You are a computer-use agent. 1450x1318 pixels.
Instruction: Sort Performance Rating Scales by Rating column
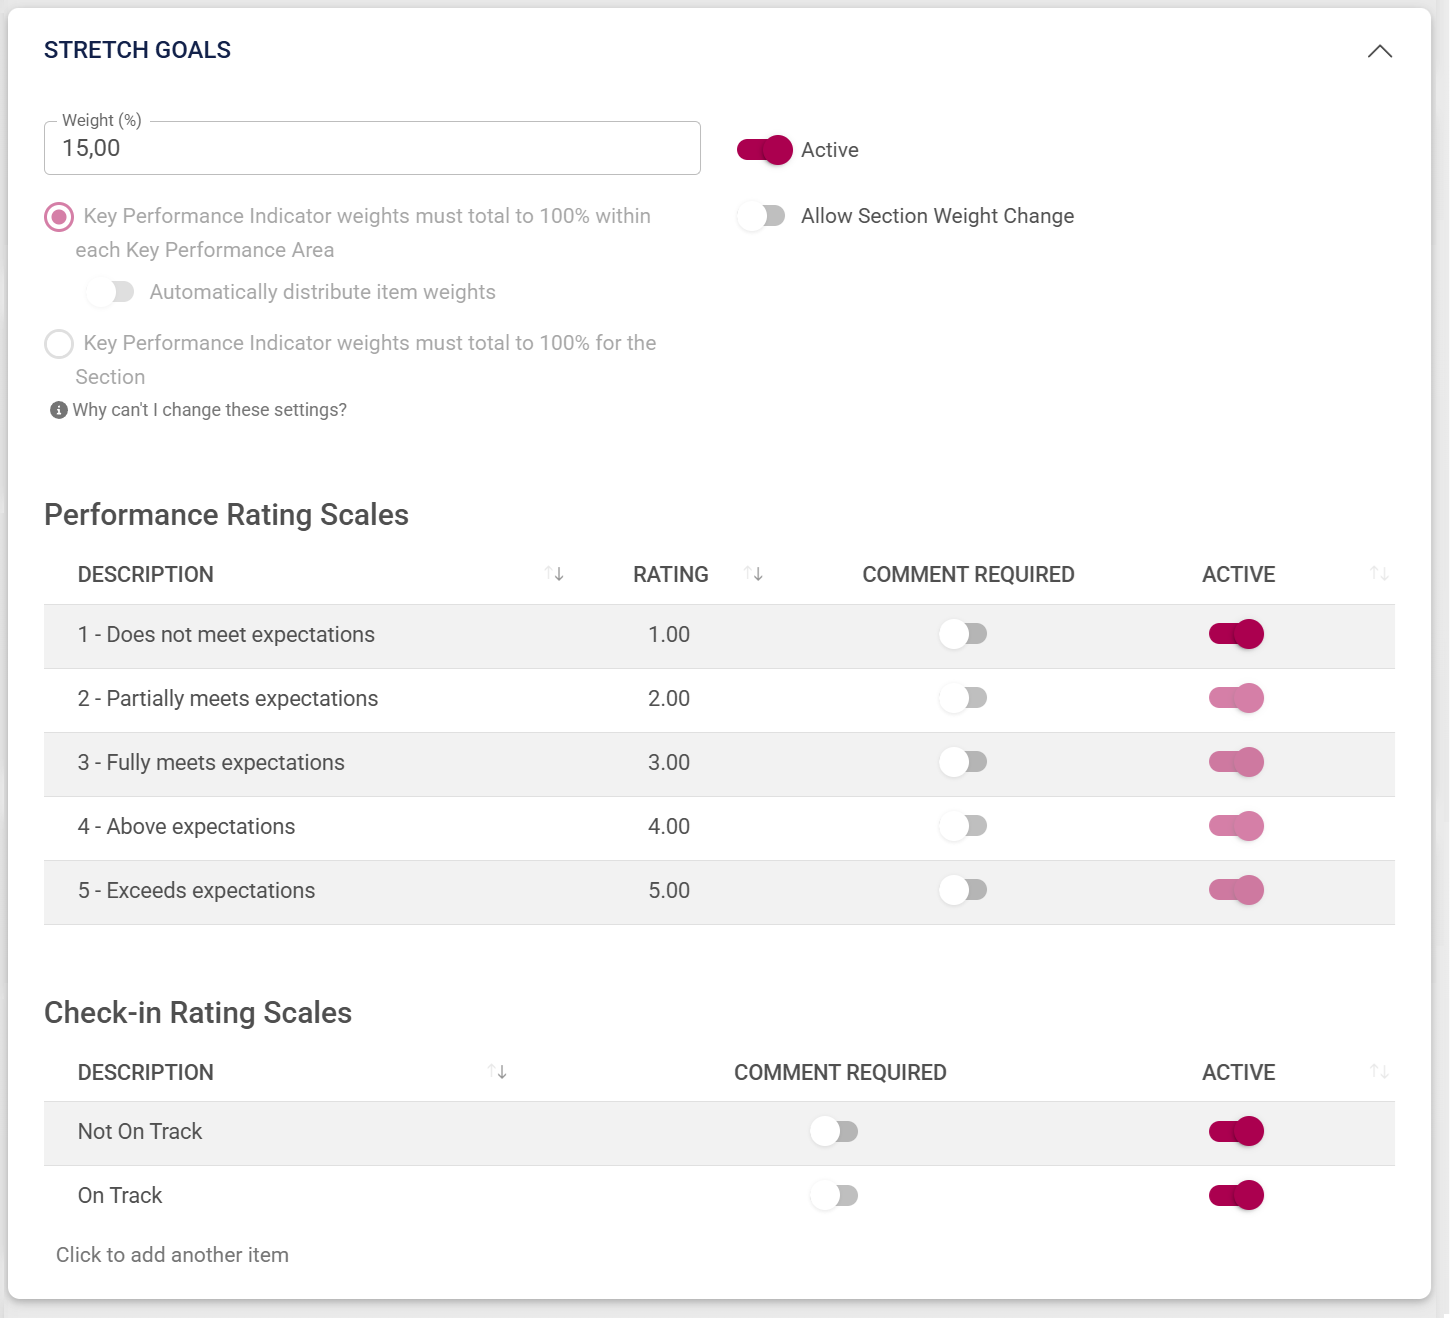click(754, 573)
